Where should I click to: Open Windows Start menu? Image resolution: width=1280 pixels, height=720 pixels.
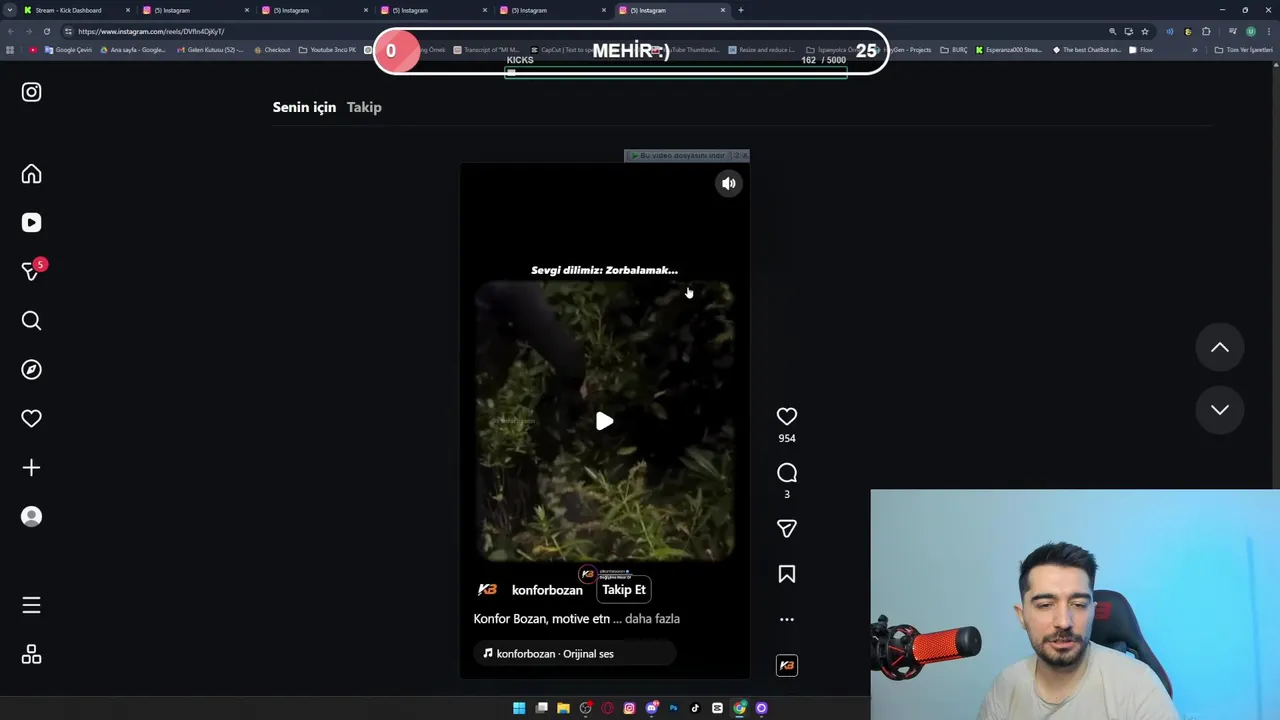[519, 708]
